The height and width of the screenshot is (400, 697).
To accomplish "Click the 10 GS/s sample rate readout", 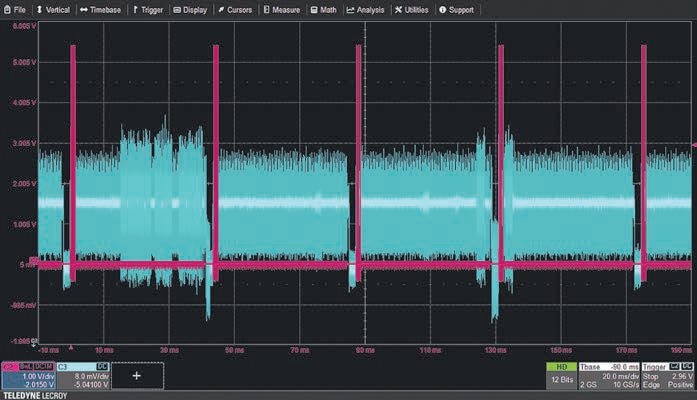I will tap(626, 385).
